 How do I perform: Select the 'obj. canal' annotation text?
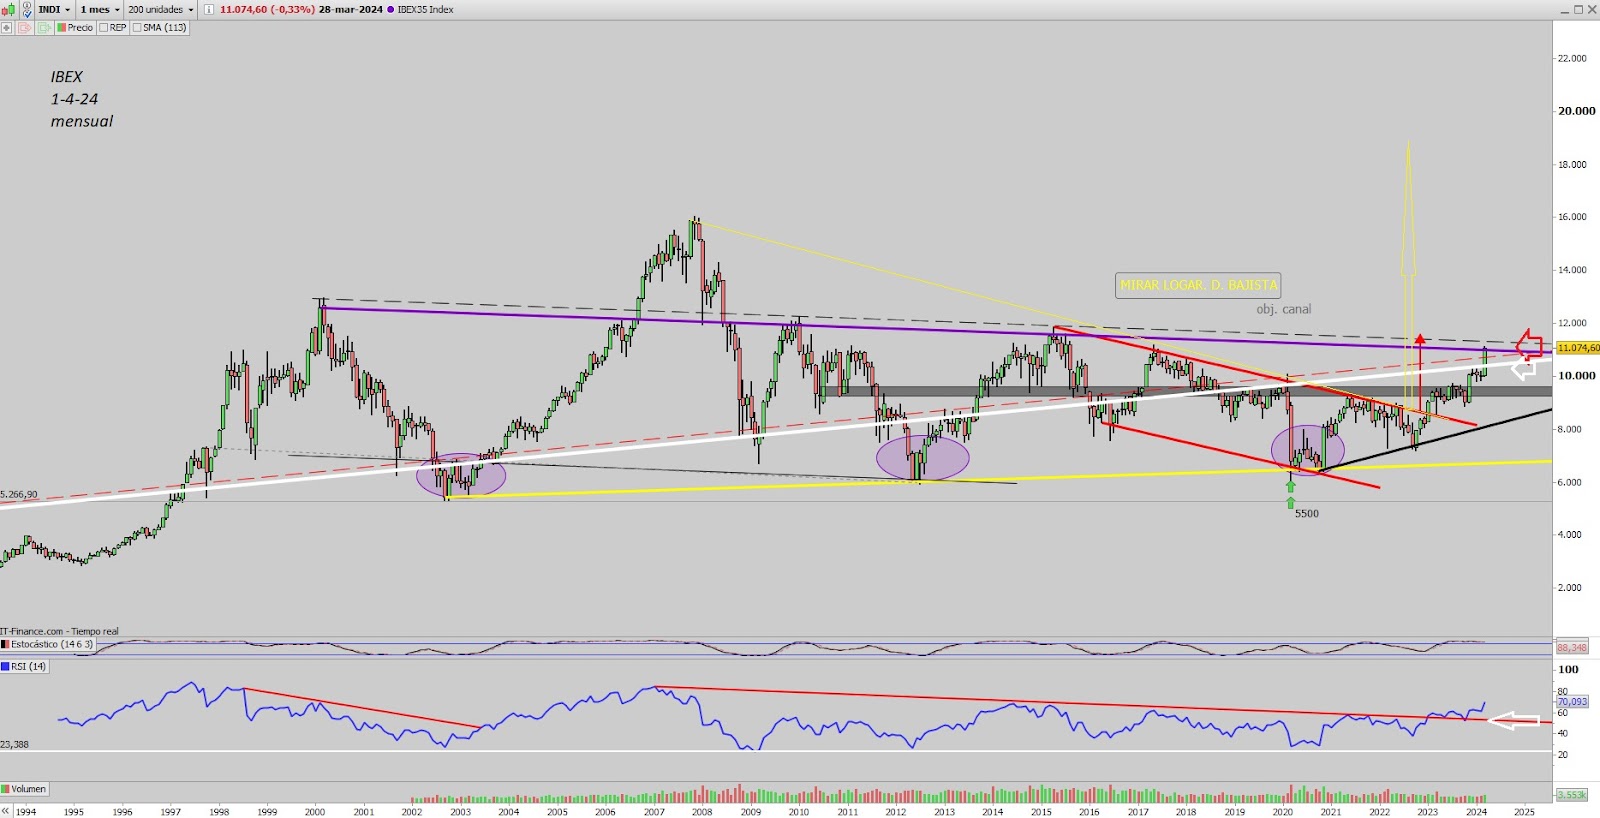[1283, 309]
